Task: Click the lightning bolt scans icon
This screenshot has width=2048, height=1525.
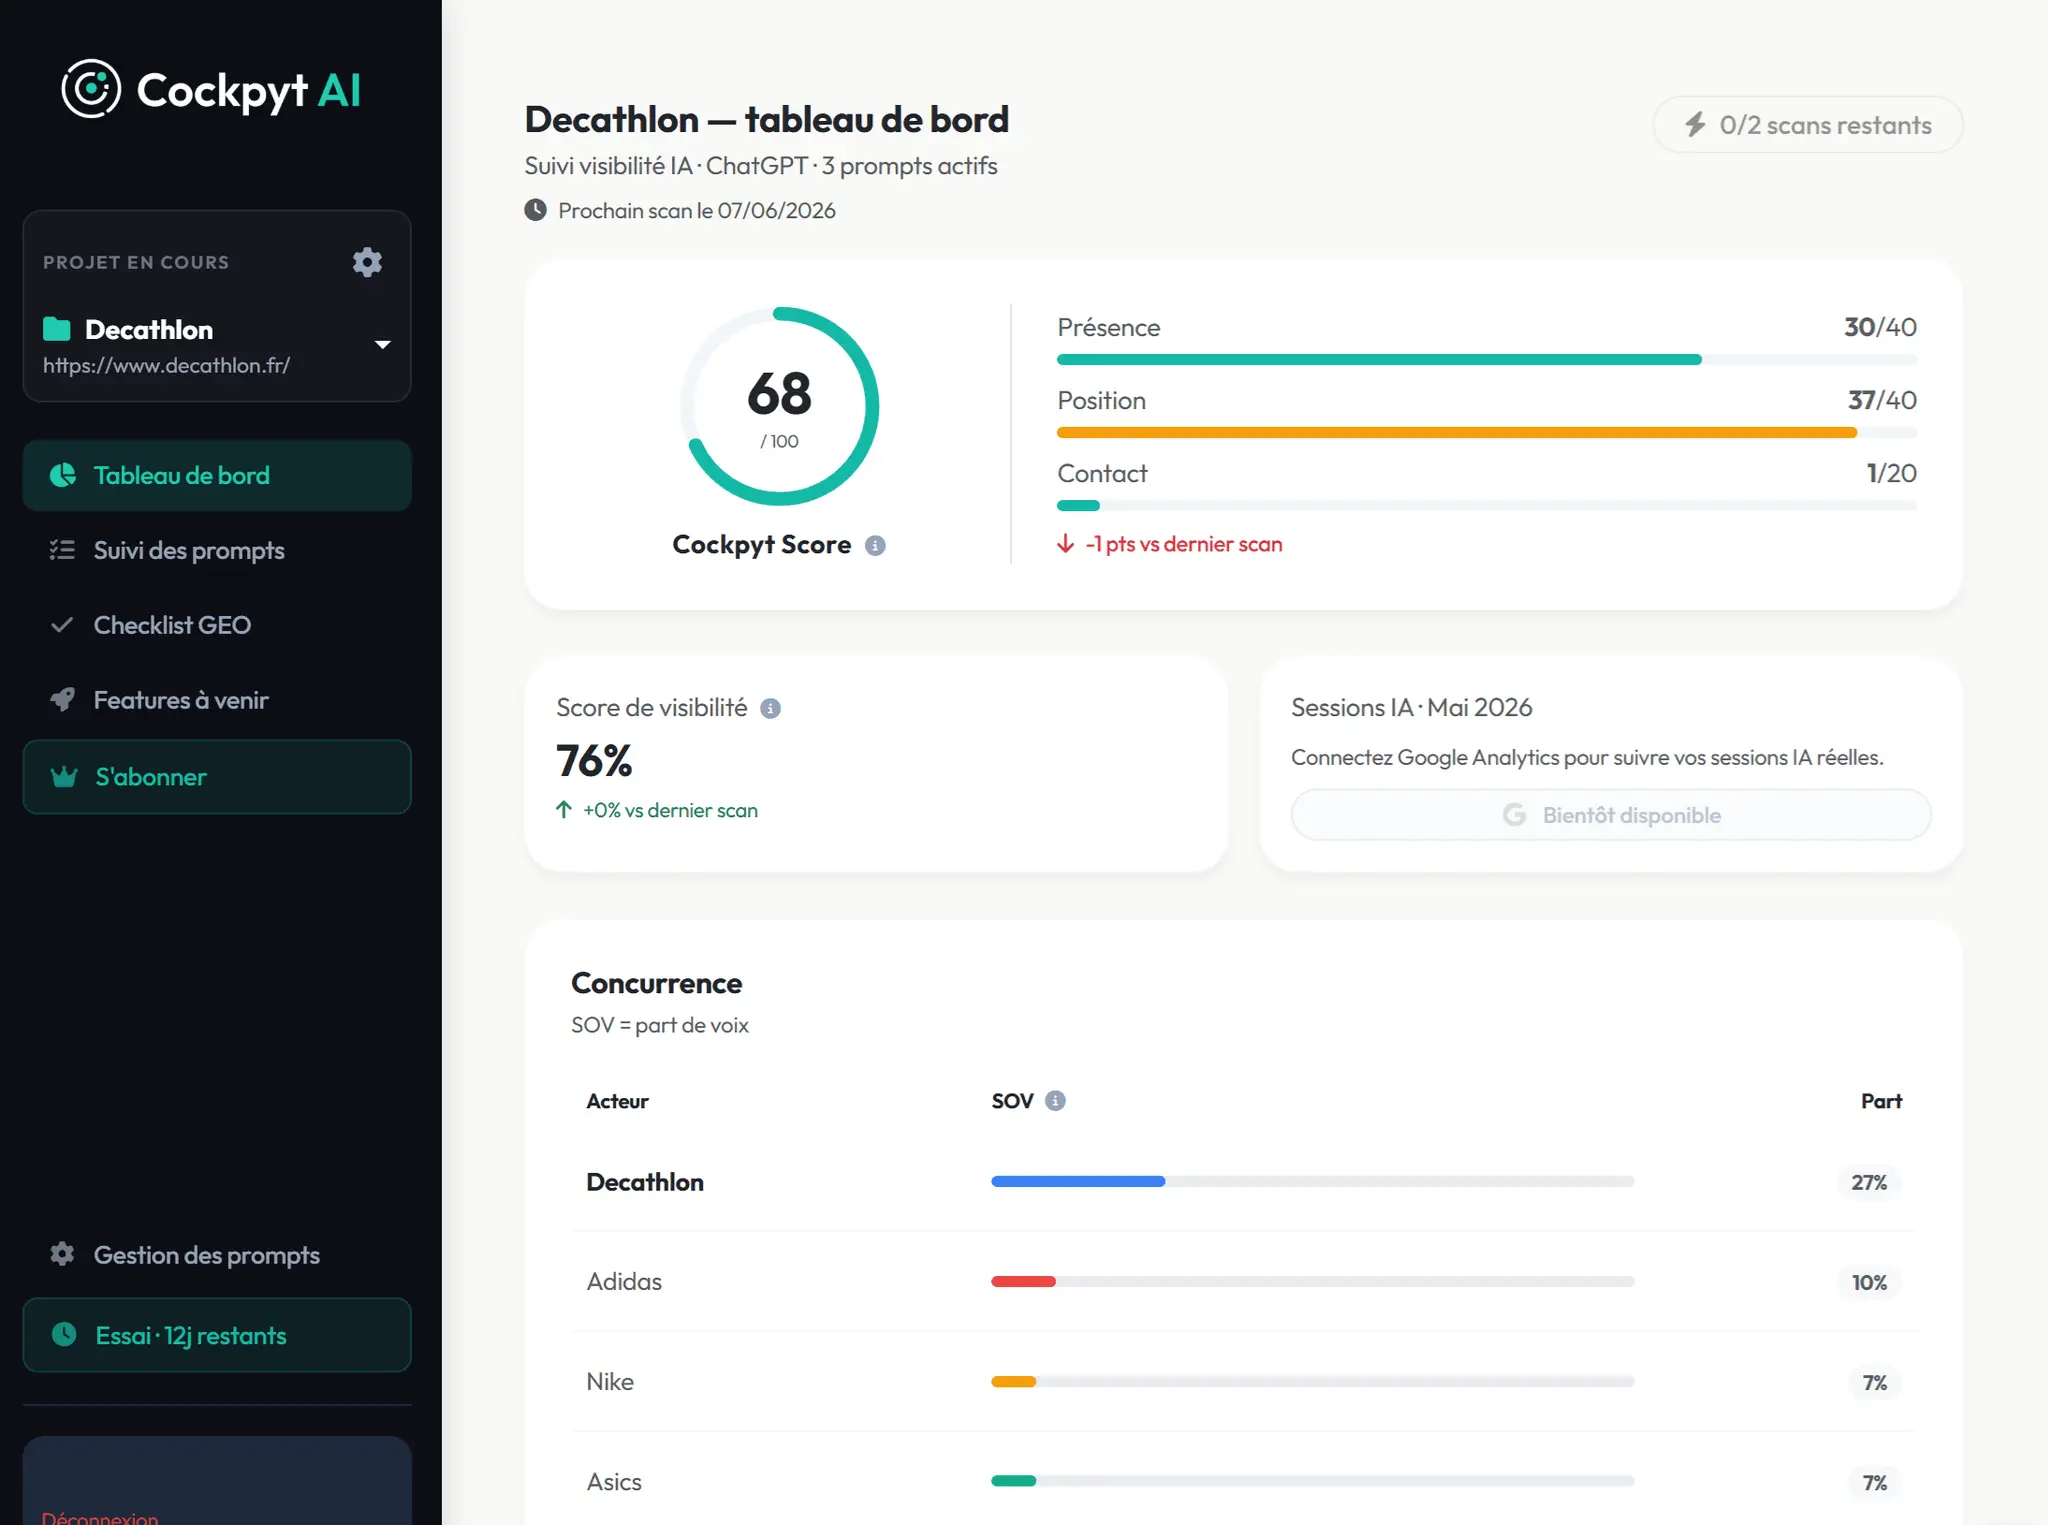Action: click(1695, 125)
